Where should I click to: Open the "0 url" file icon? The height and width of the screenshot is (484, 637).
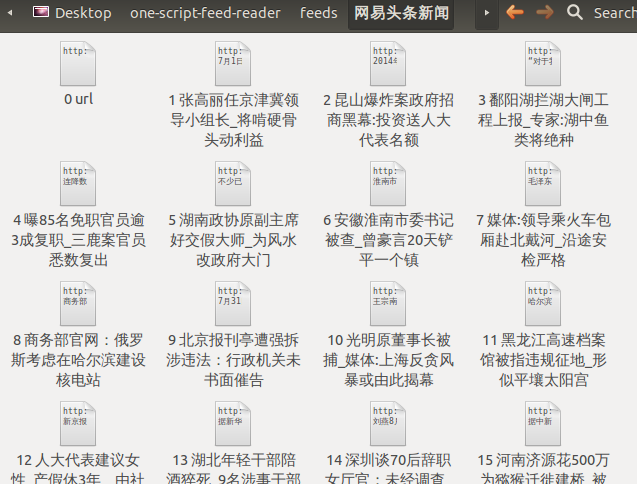tap(78, 63)
